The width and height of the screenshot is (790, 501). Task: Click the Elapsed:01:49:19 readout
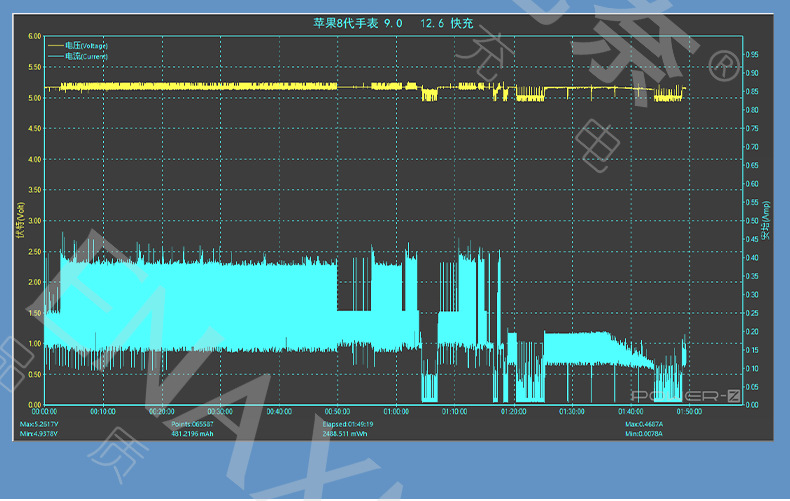point(348,424)
